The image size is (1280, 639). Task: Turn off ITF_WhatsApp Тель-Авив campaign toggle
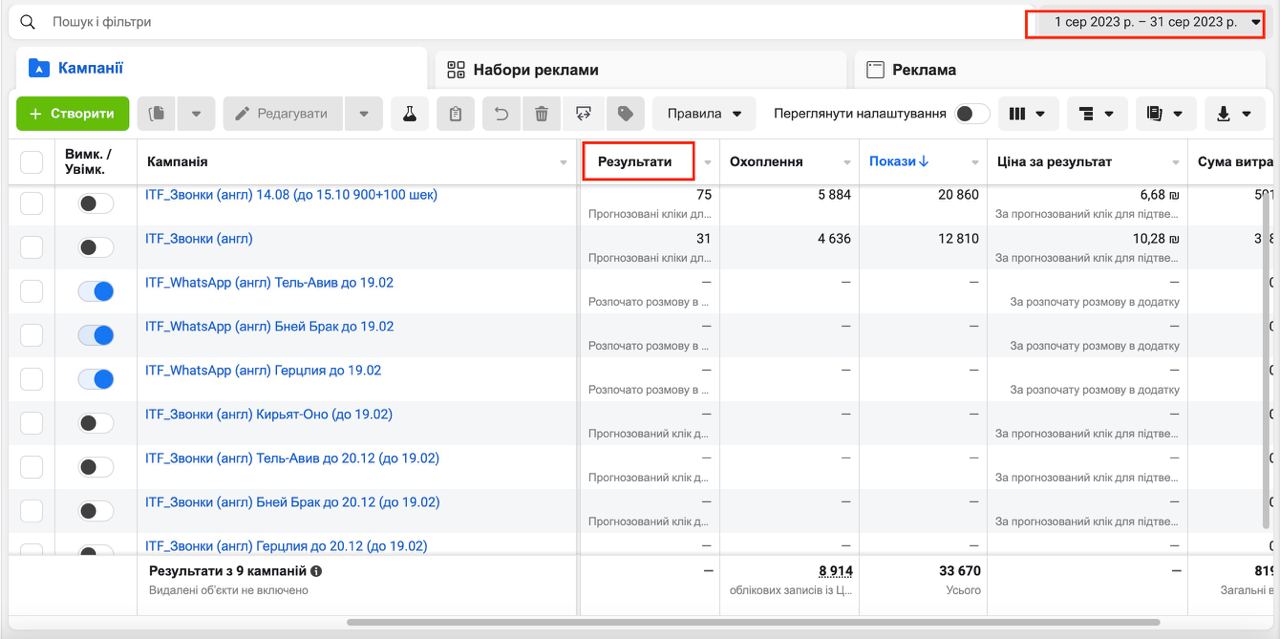(96, 291)
